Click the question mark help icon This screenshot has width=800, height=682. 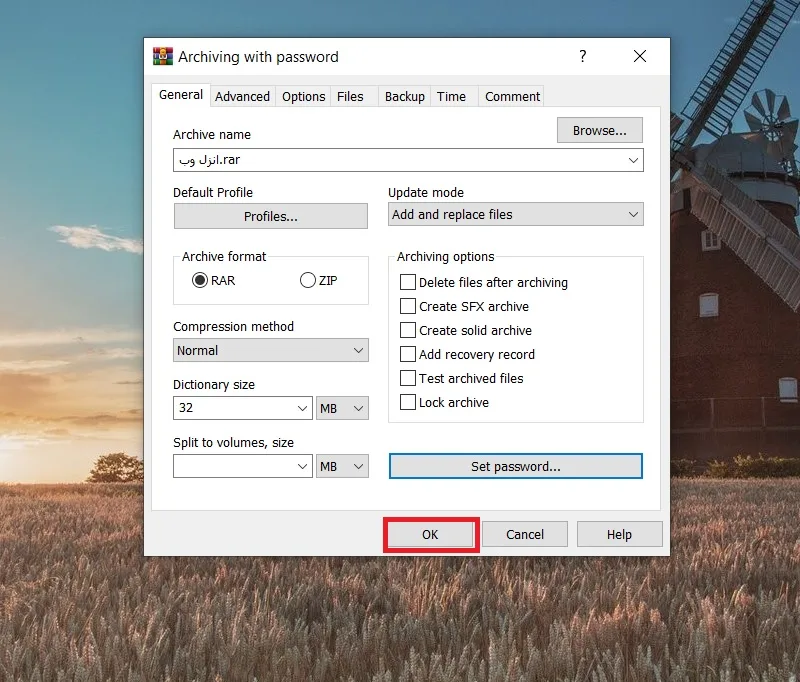[583, 56]
